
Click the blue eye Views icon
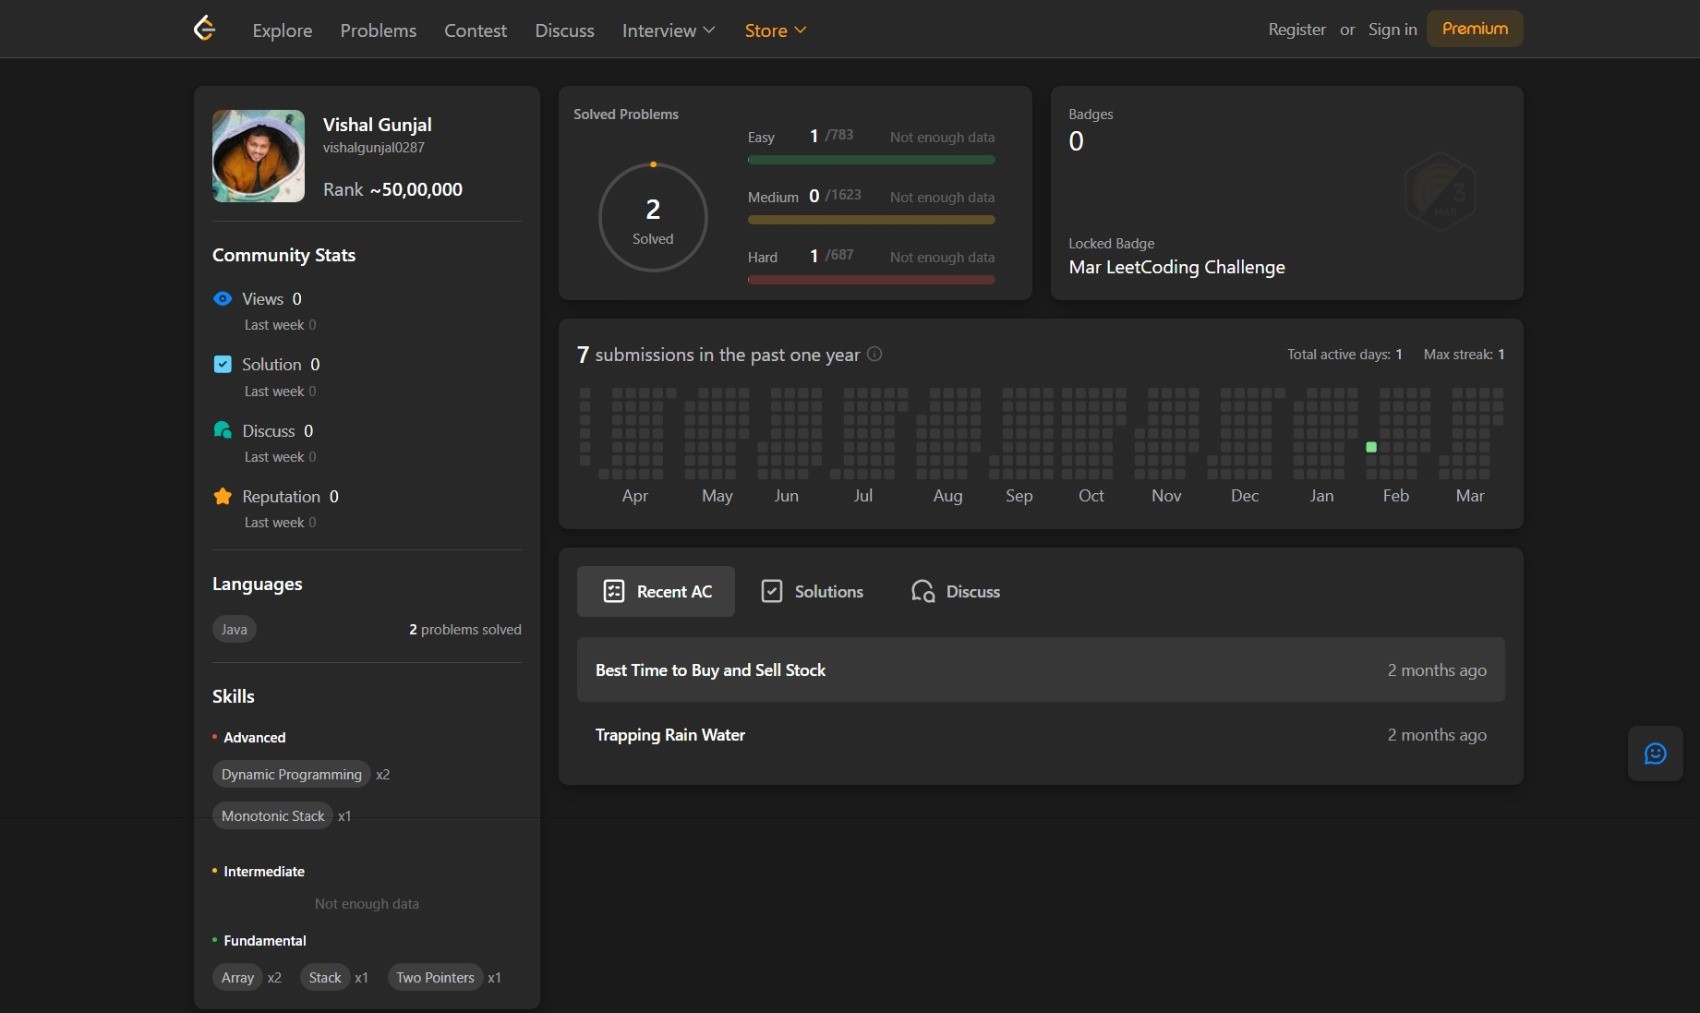pos(223,299)
